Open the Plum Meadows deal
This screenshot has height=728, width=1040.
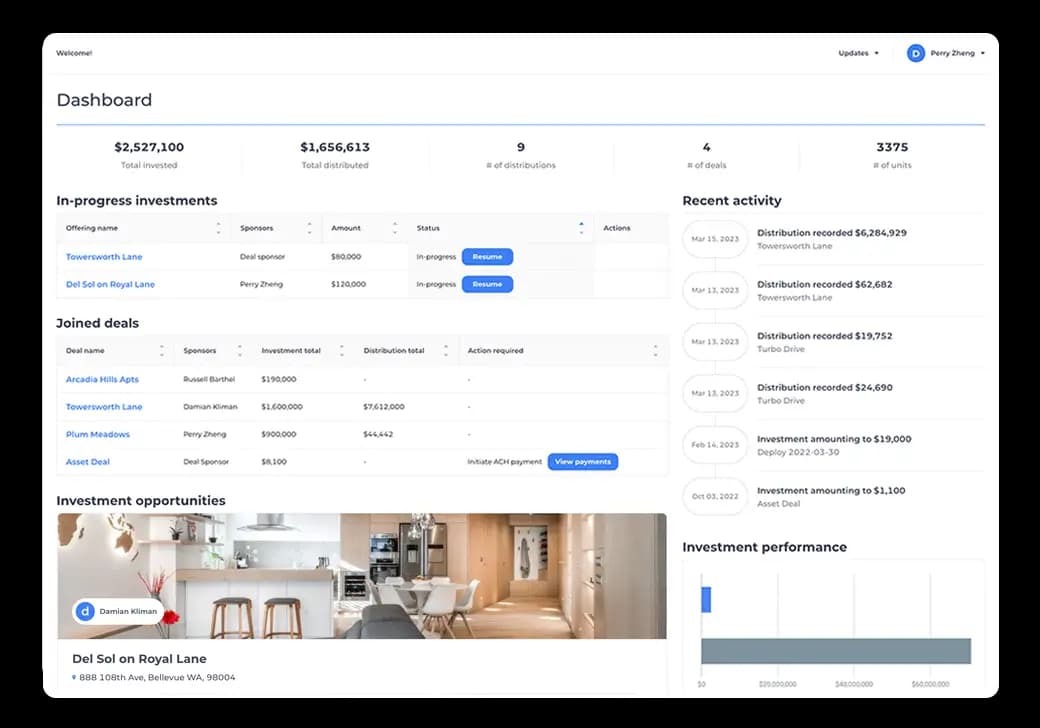[98, 435]
